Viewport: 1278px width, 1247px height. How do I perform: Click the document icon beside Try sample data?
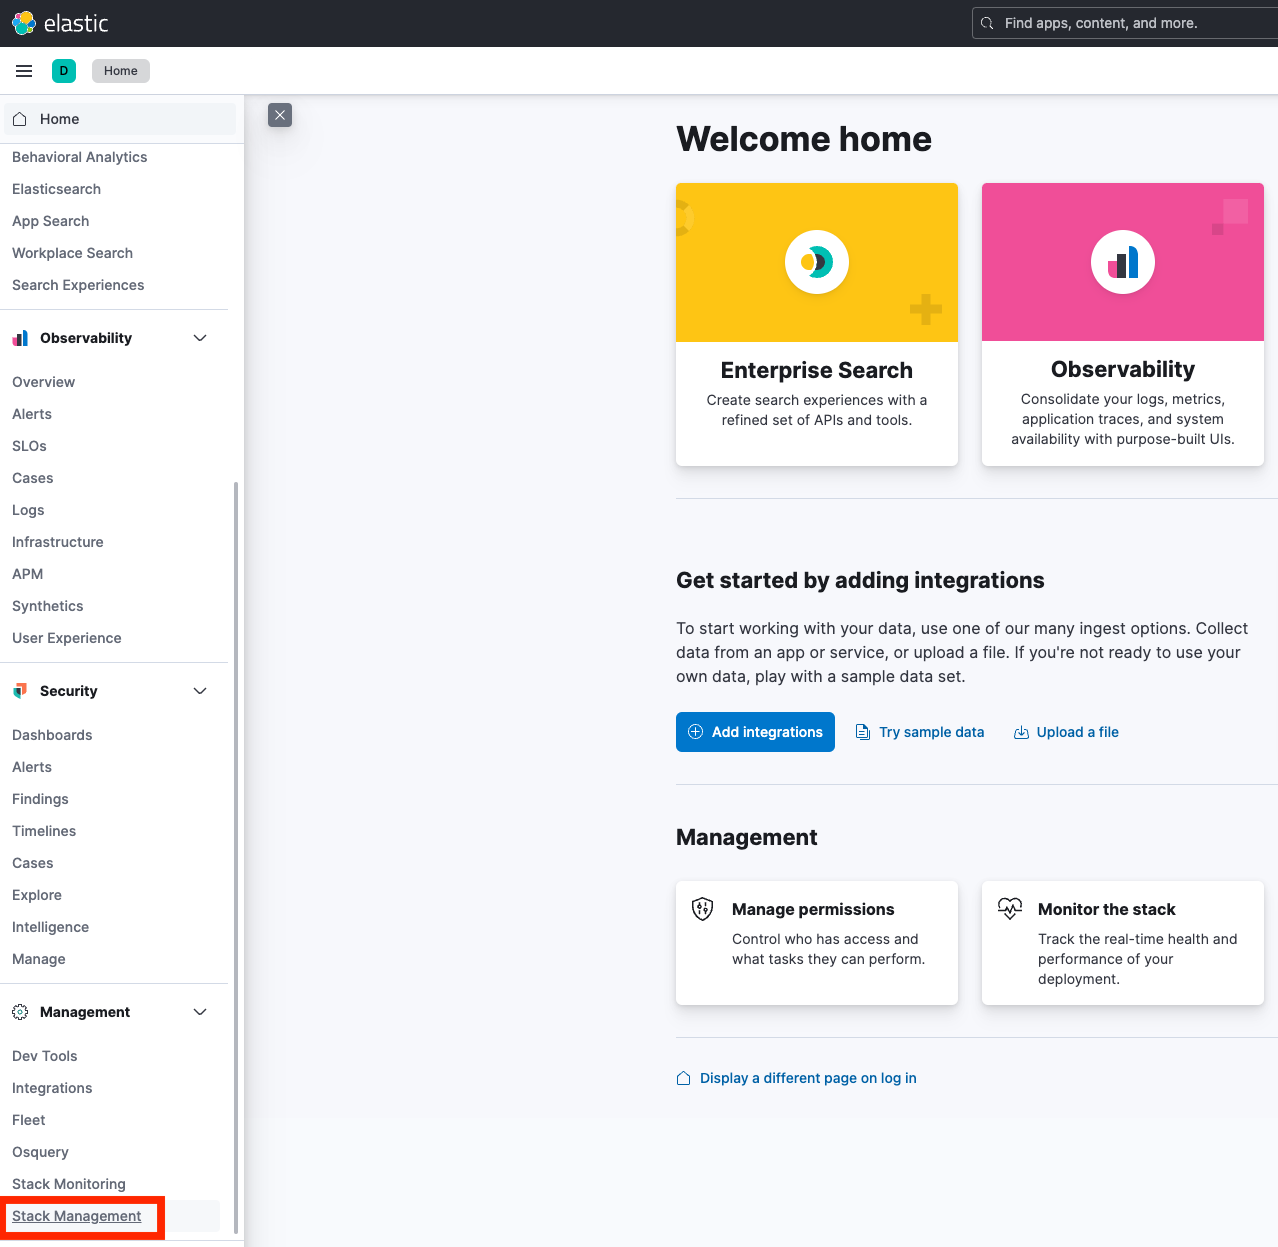863,732
